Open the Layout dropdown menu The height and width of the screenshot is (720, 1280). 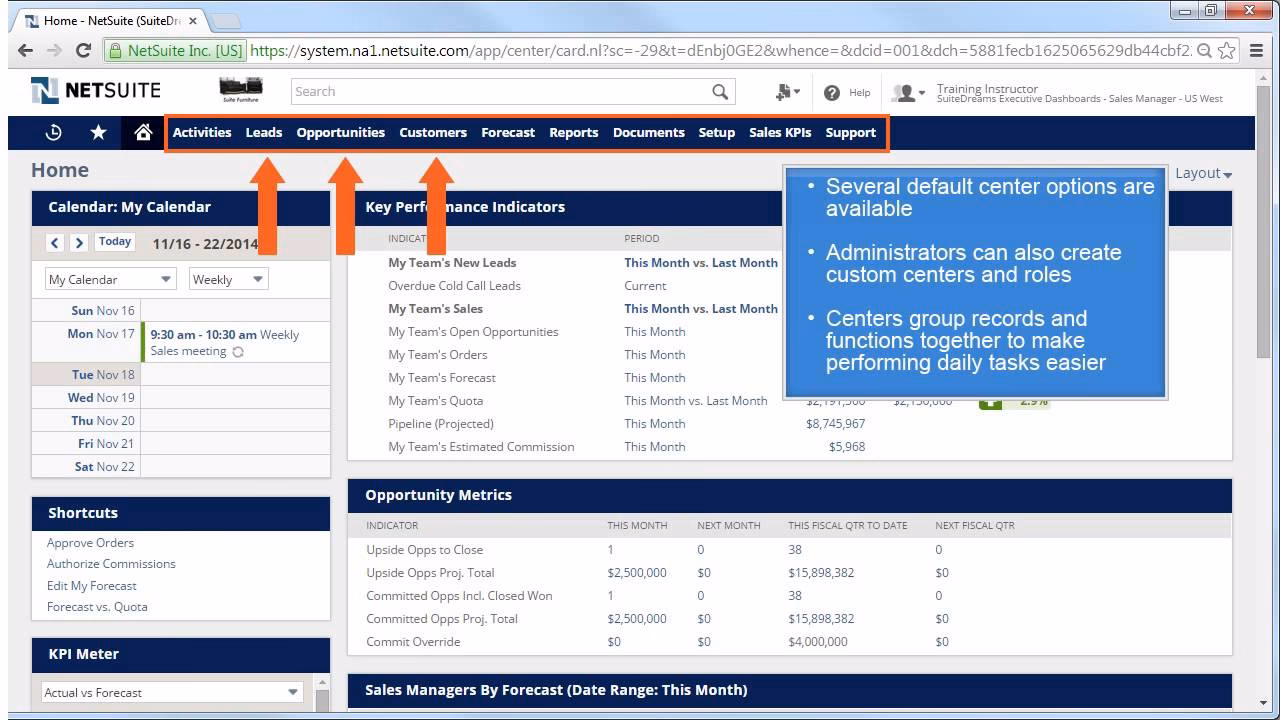pyautogui.click(x=1202, y=172)
